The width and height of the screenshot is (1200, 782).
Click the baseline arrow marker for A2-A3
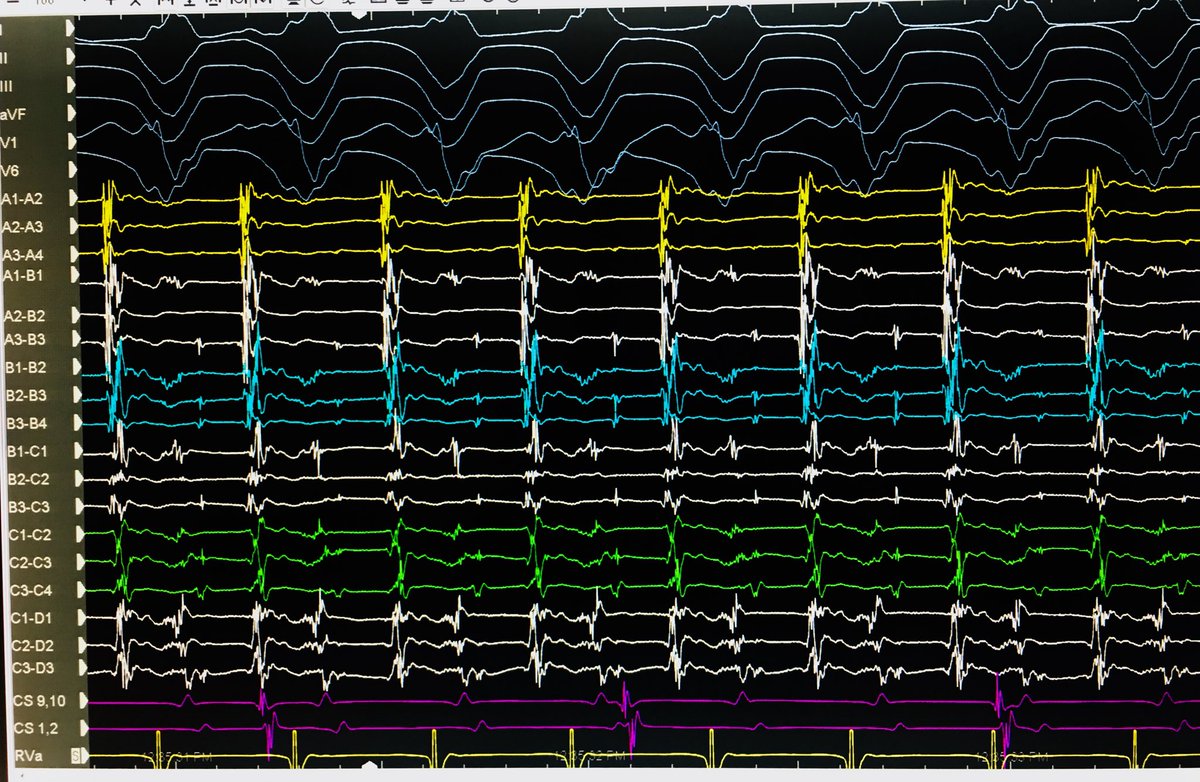coord(72,227)
